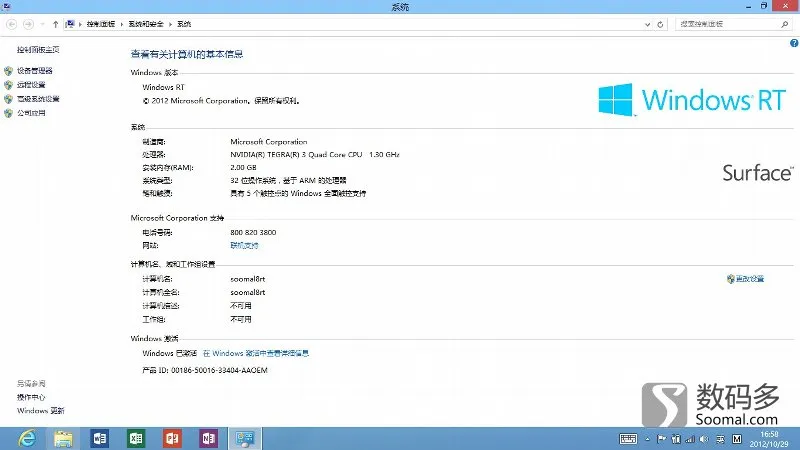Screen dimensions: 800x450
Task: Check the battery power tray icon
Action: 676,439
